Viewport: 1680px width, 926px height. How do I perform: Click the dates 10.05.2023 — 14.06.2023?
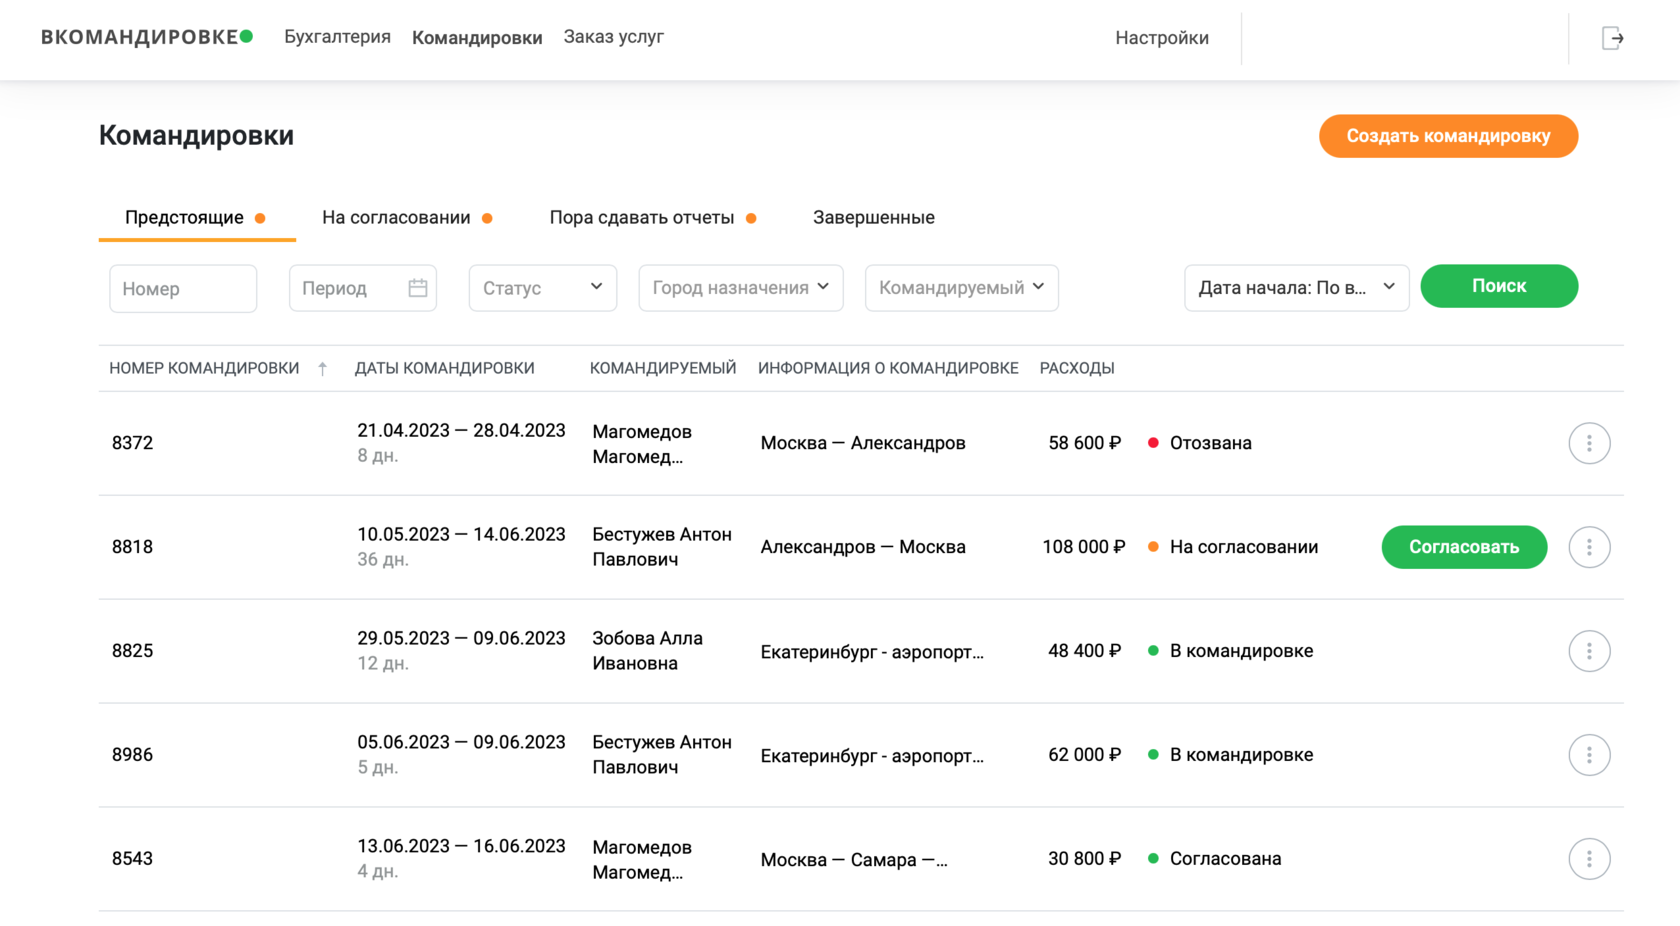pos(461,535)
